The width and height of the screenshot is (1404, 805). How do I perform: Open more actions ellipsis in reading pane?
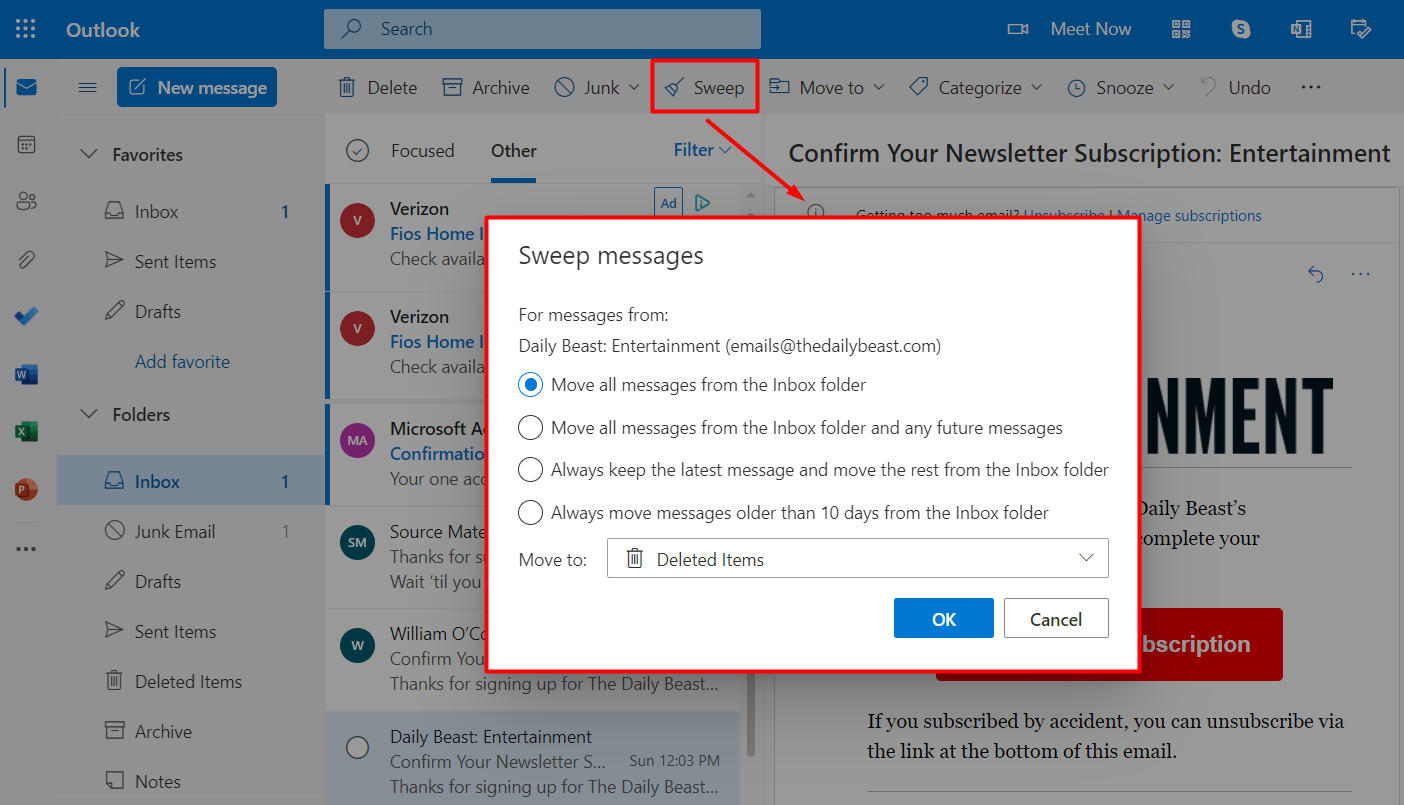point(1360,274)
